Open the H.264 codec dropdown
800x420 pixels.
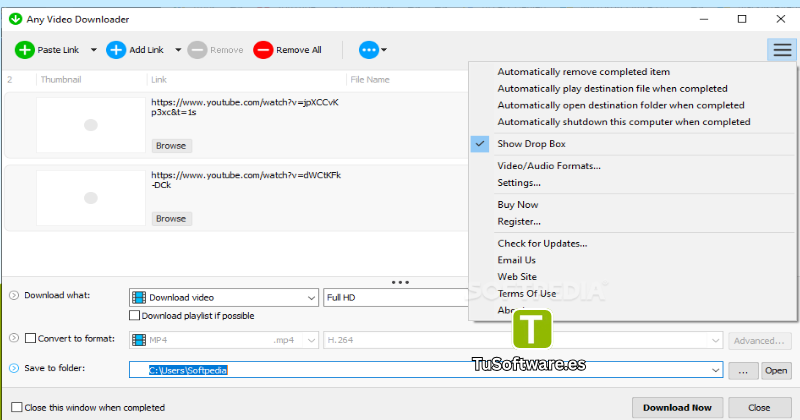click(x=523, y=340)
